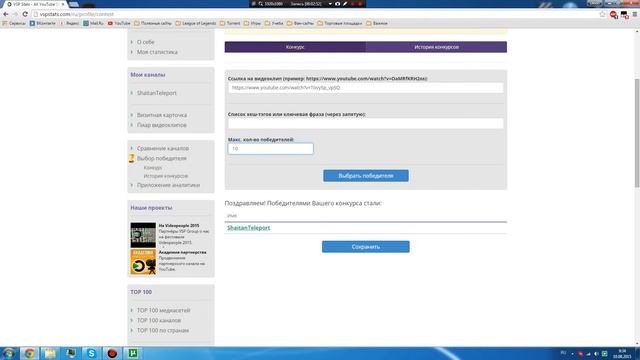Viewport: 640px width, 360px height.
Task: Reload the page with the refresh icon
Action: point(25,14)
